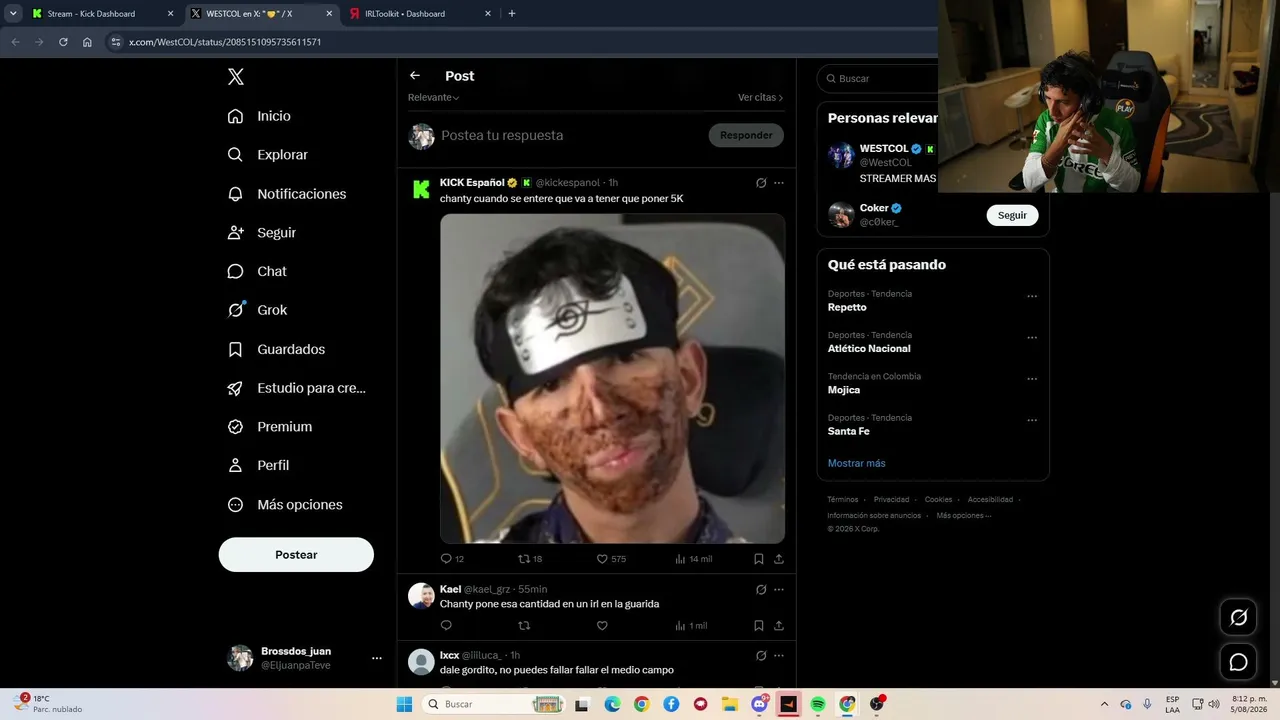
Task: Like Kael's comment
Action: [x=602, y=626]
